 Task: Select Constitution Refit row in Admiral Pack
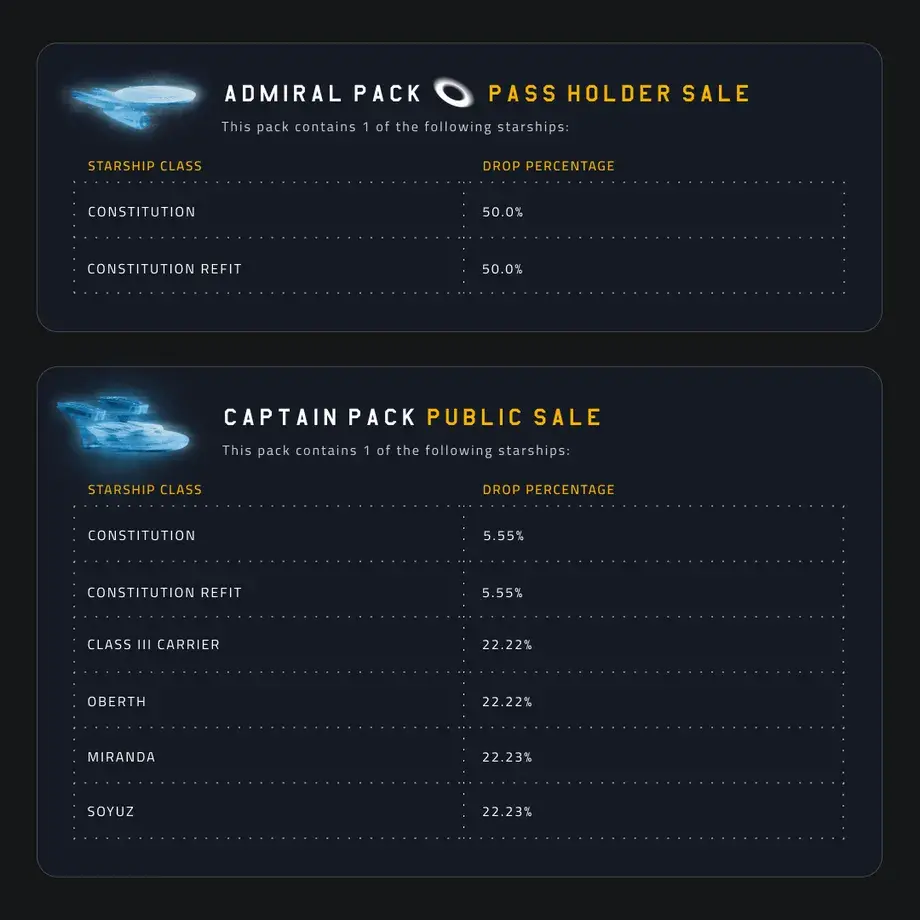165,269
